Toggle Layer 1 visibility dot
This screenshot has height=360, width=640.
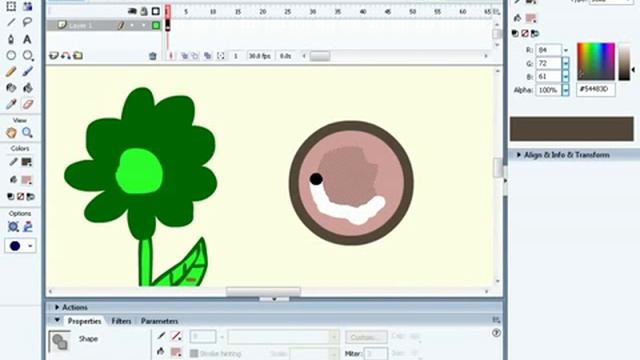pyautogui.click(x=132, y=25)
